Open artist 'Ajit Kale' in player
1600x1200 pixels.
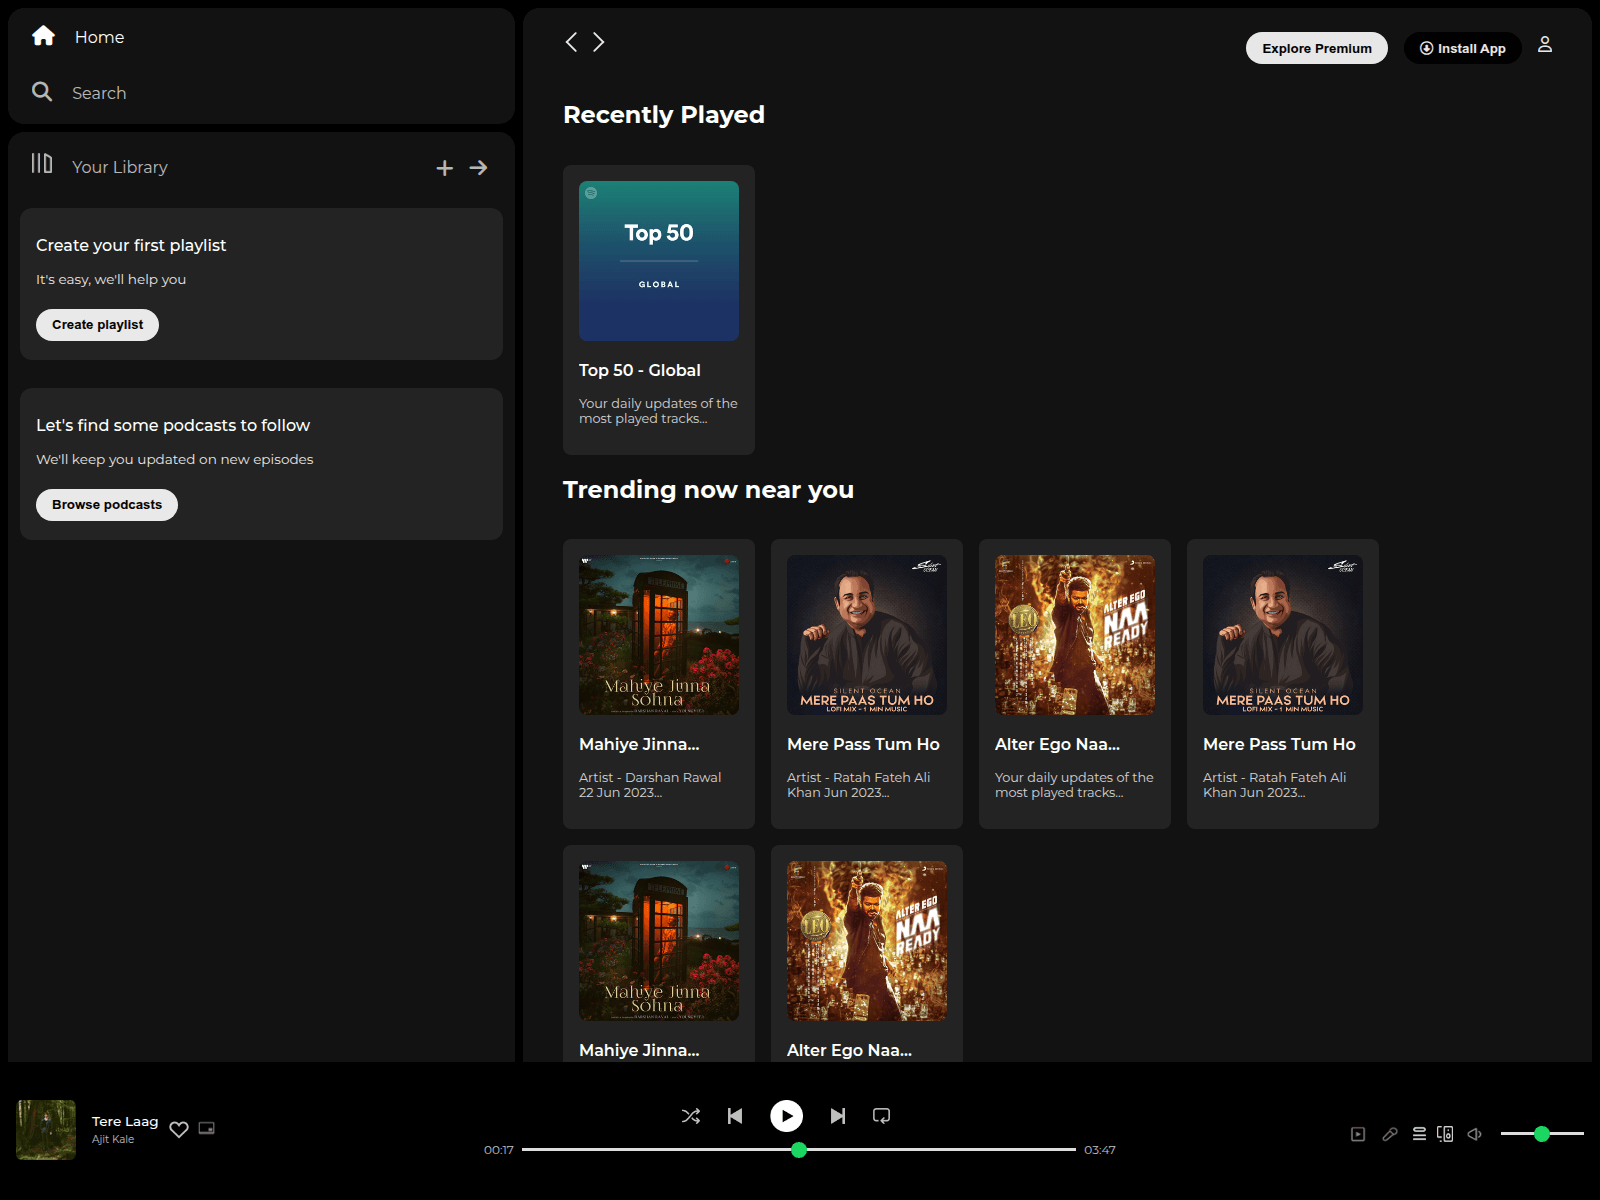[x=113, y=1139]
